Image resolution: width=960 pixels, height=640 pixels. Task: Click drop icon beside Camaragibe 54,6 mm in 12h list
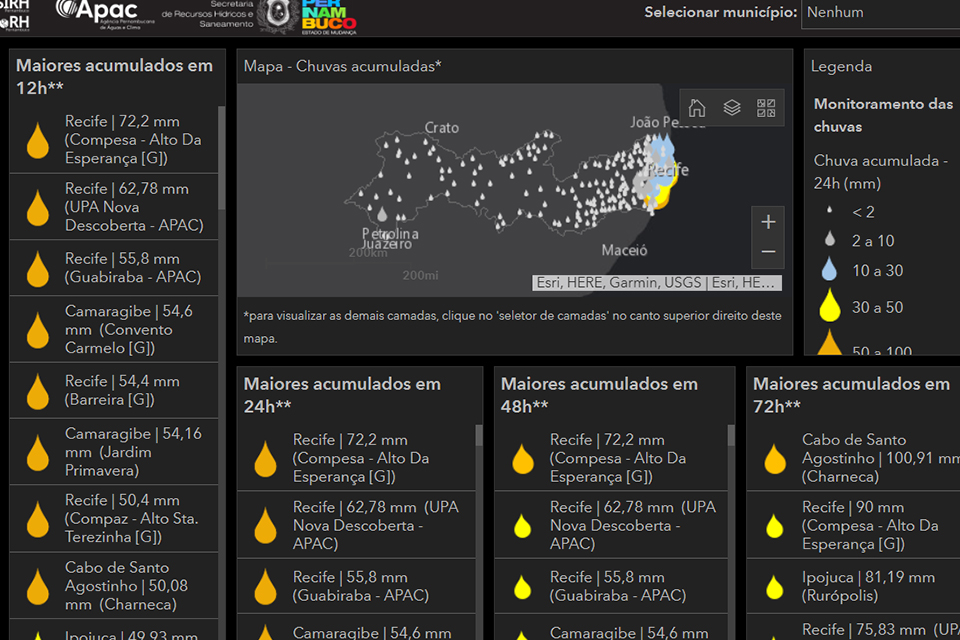click(x=38, y=330)
